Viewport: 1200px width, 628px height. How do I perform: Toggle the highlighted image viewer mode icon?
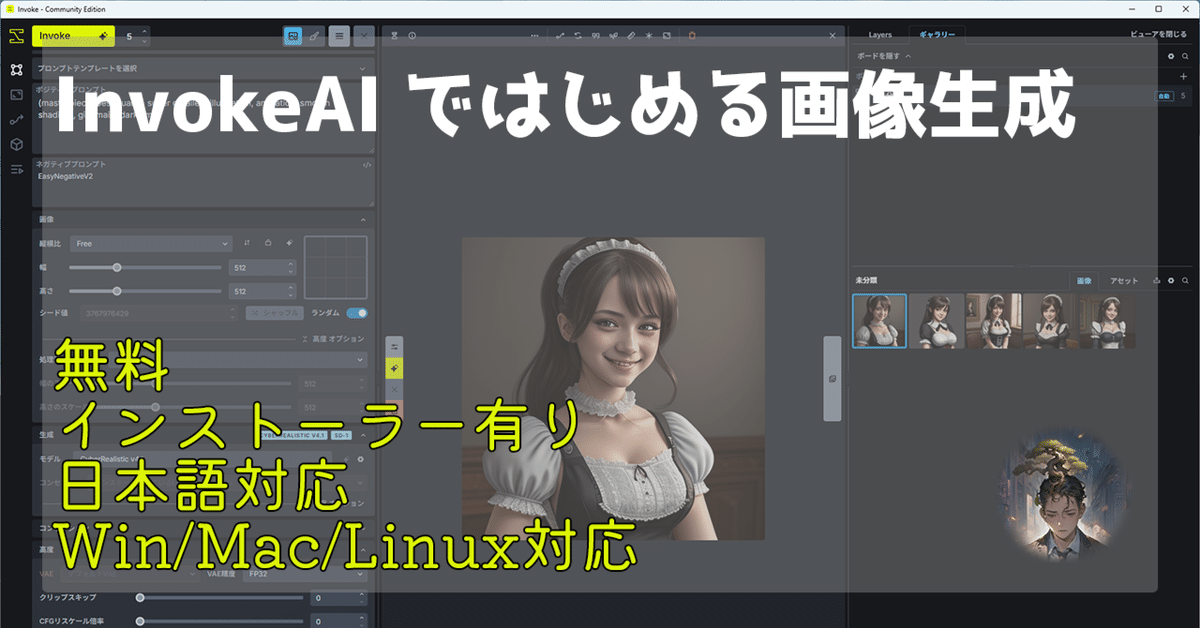point(294,36)
